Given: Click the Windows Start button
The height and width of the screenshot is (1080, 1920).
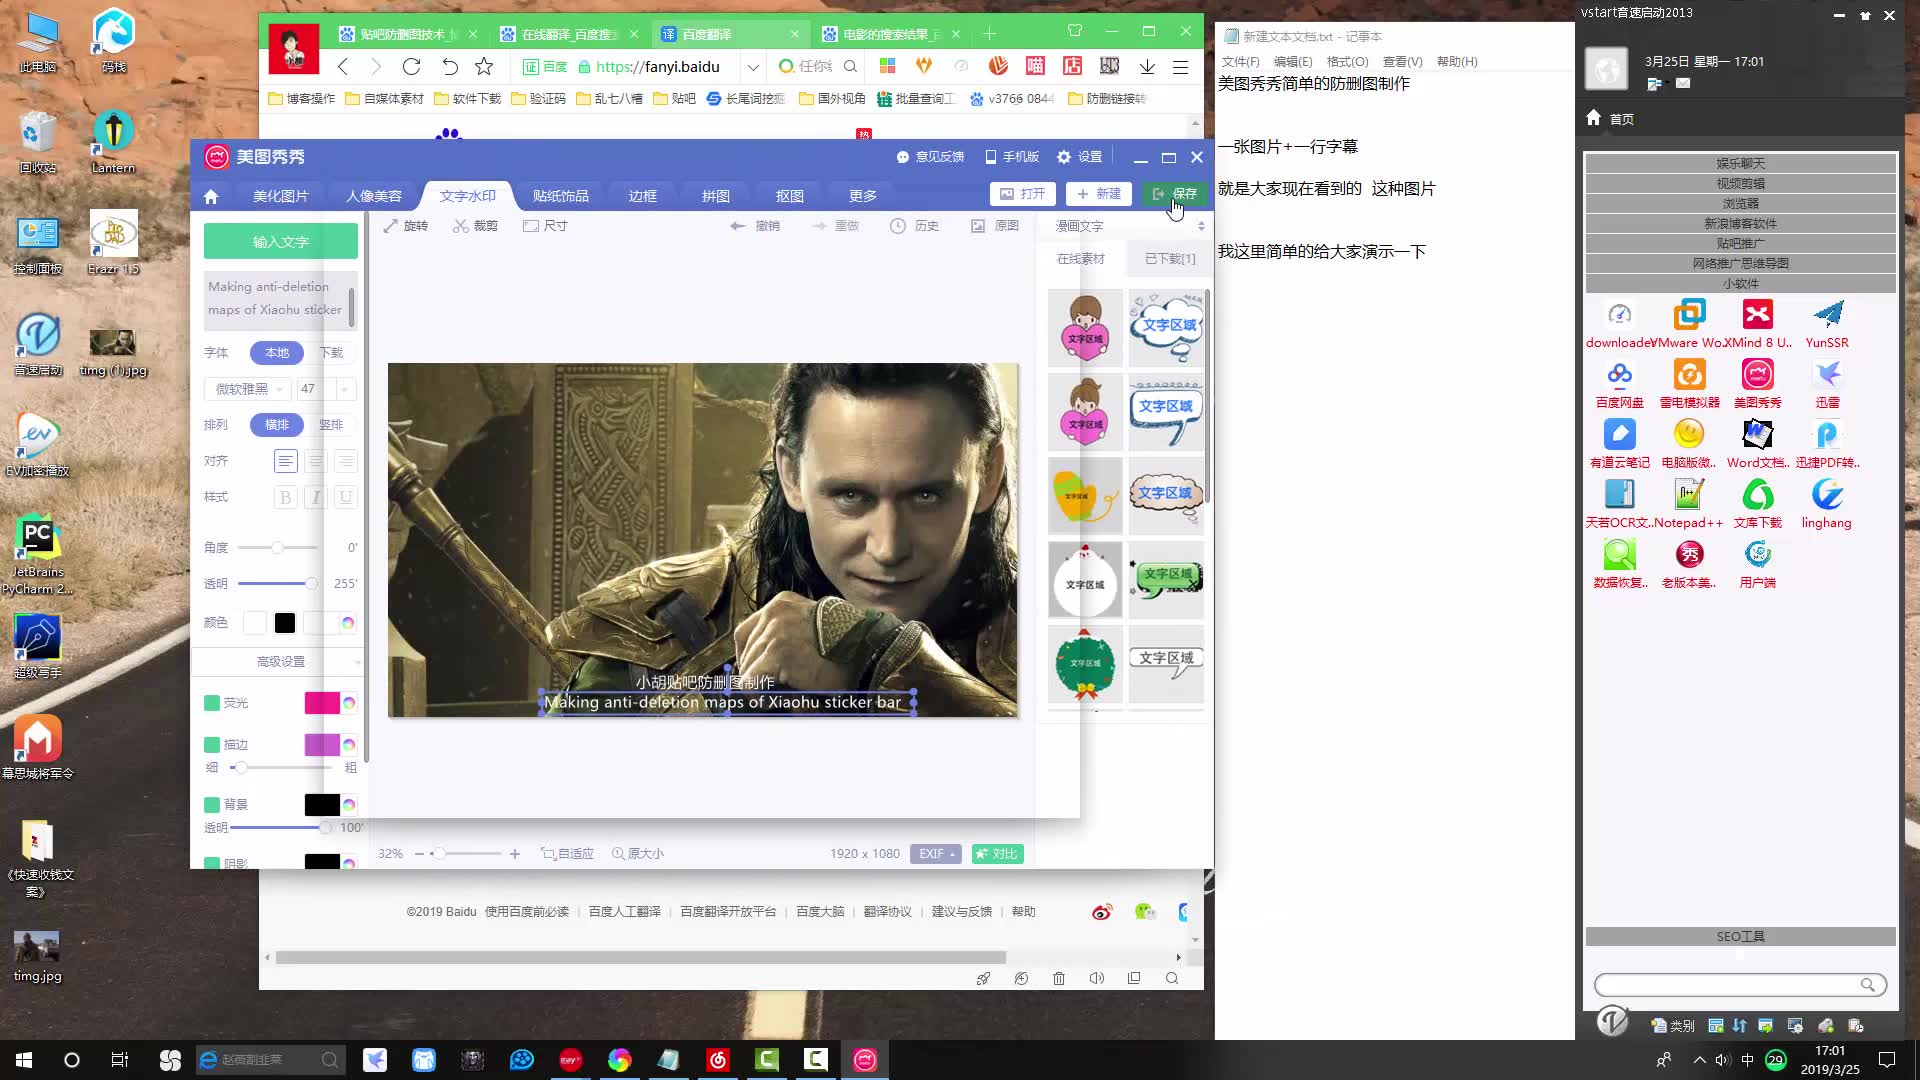Looking at the screenshot, I should [24, 1060].
